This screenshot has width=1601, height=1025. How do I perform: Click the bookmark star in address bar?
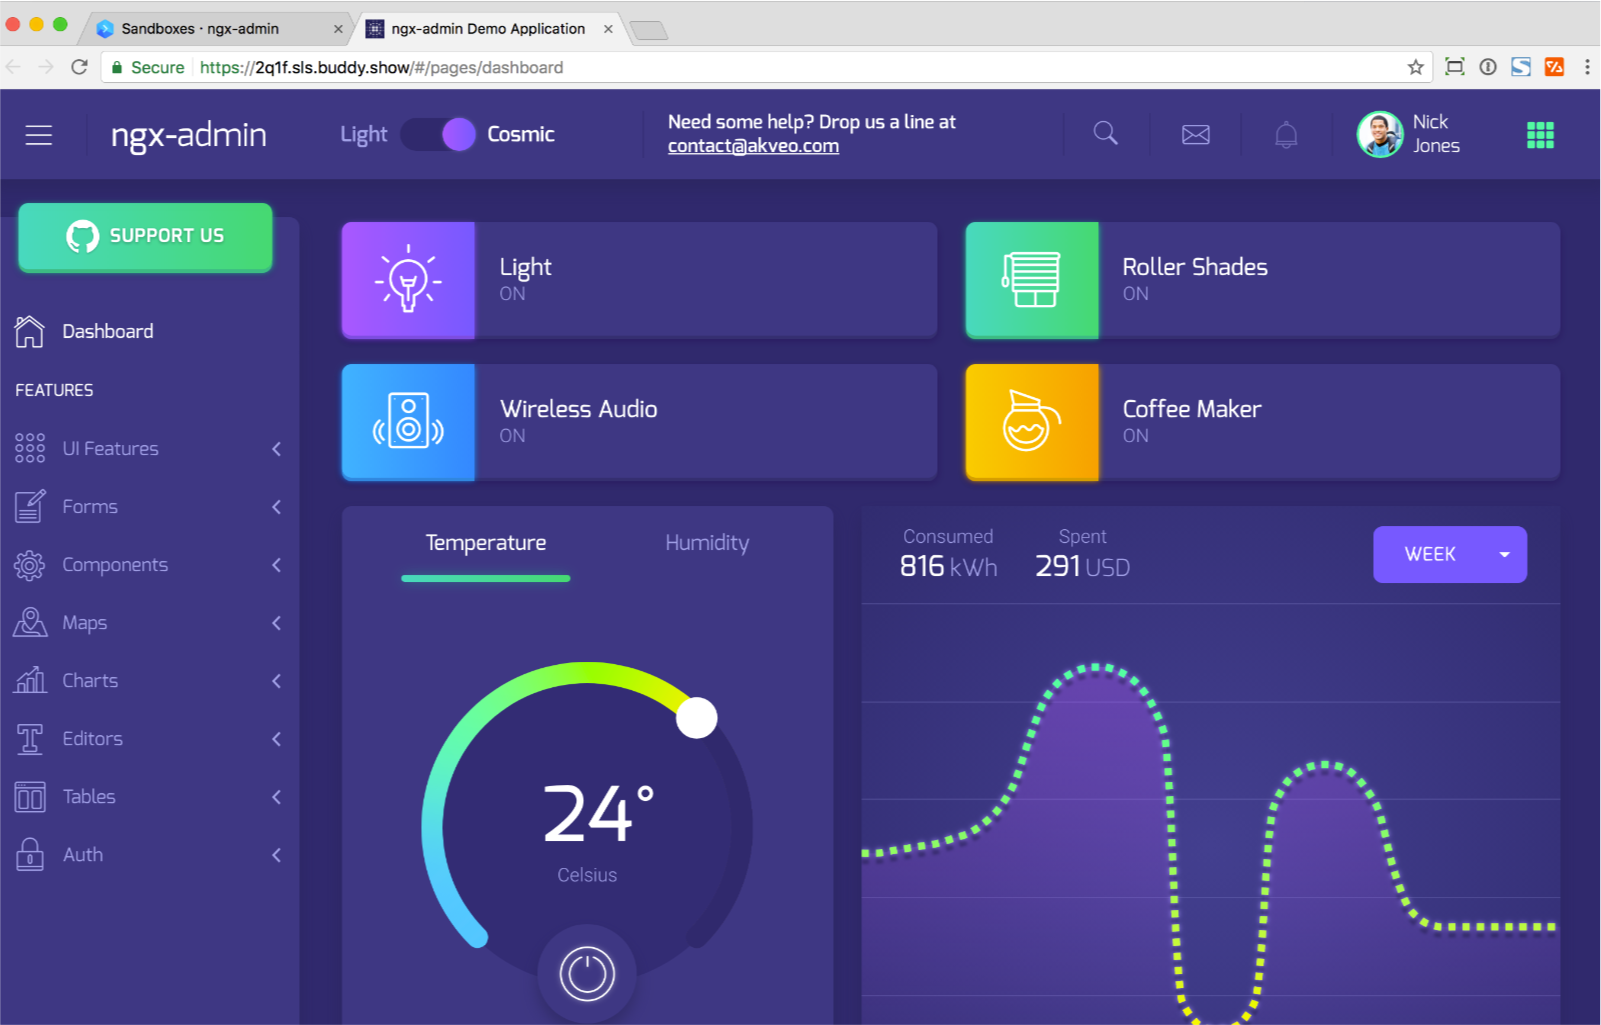(1415, 67)
